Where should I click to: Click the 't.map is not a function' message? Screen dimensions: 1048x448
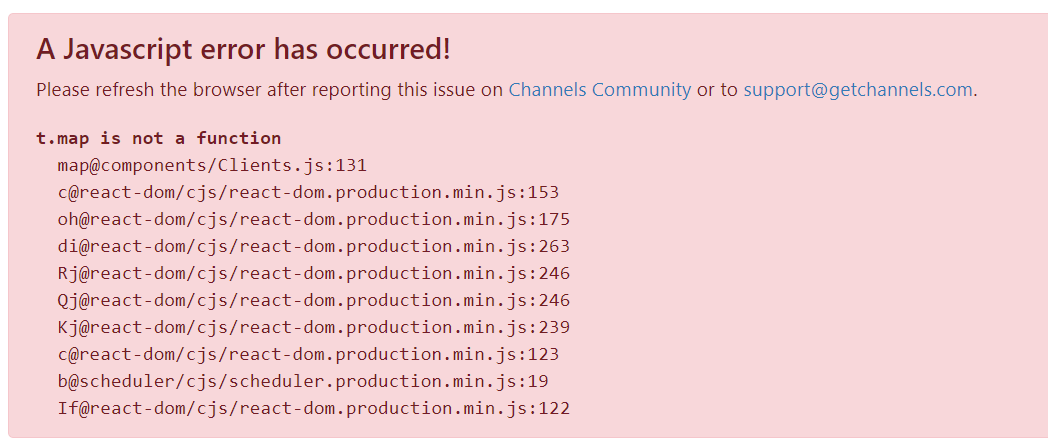point(158,138)
